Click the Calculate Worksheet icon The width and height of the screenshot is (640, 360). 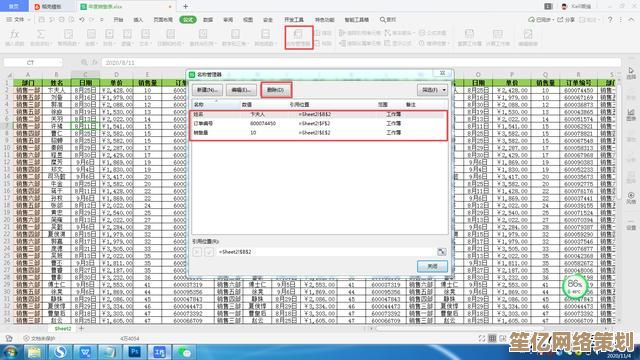pyautogui.click(x=498, y=34)
